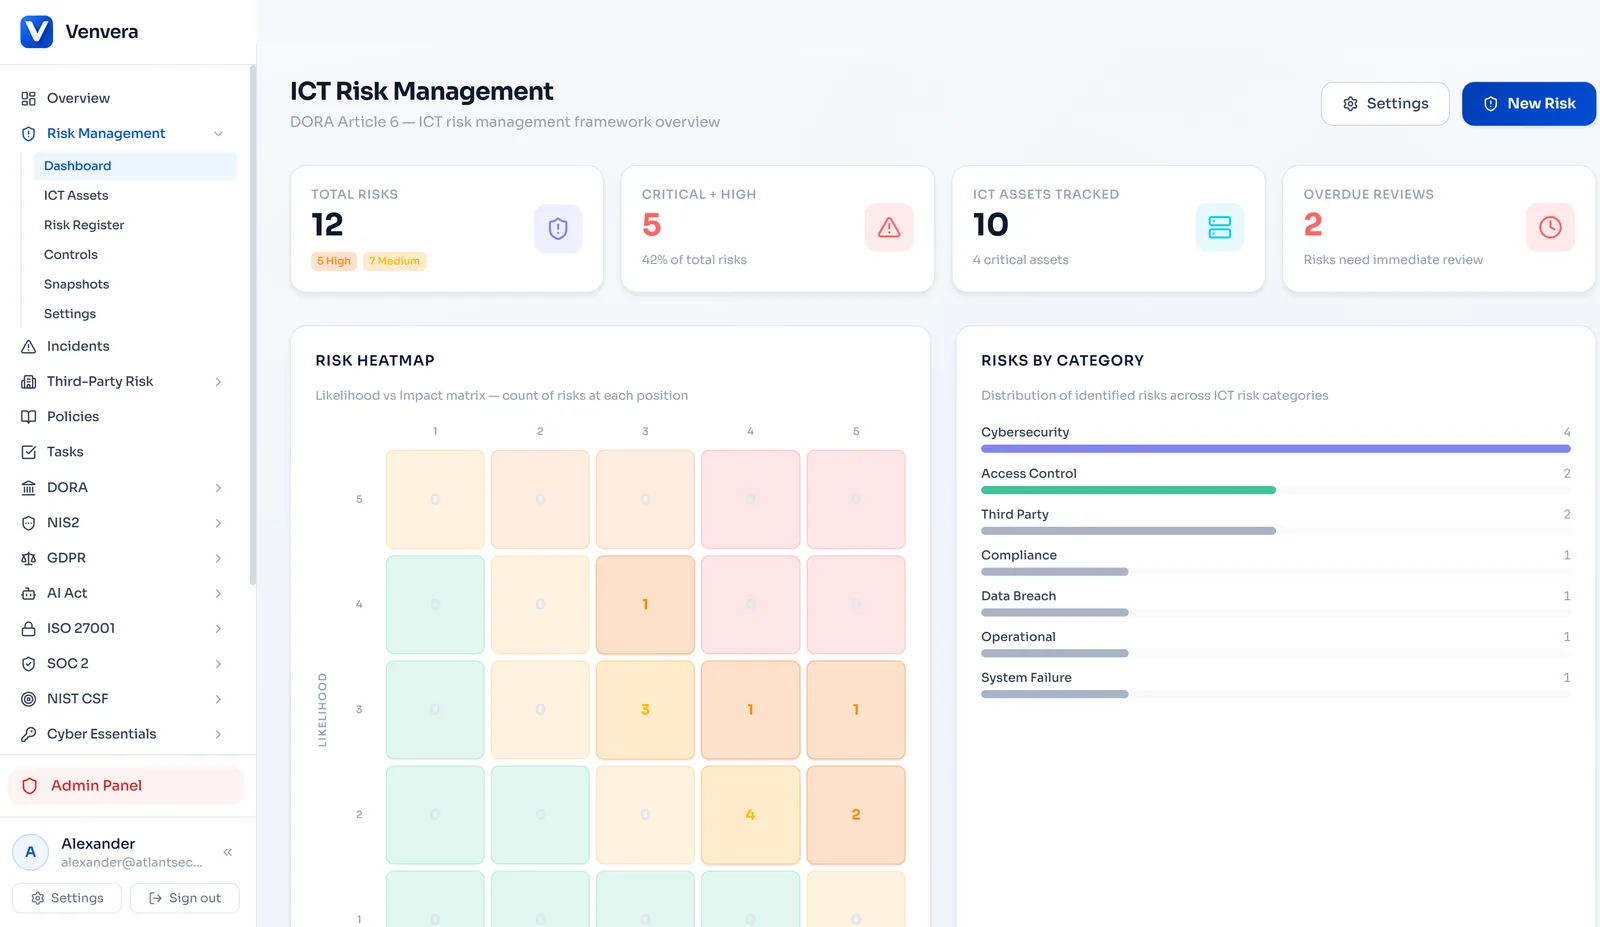This screenshot has width=1600, height=927.
Task: Open the header Settings button
Action: pos(1385,104)
